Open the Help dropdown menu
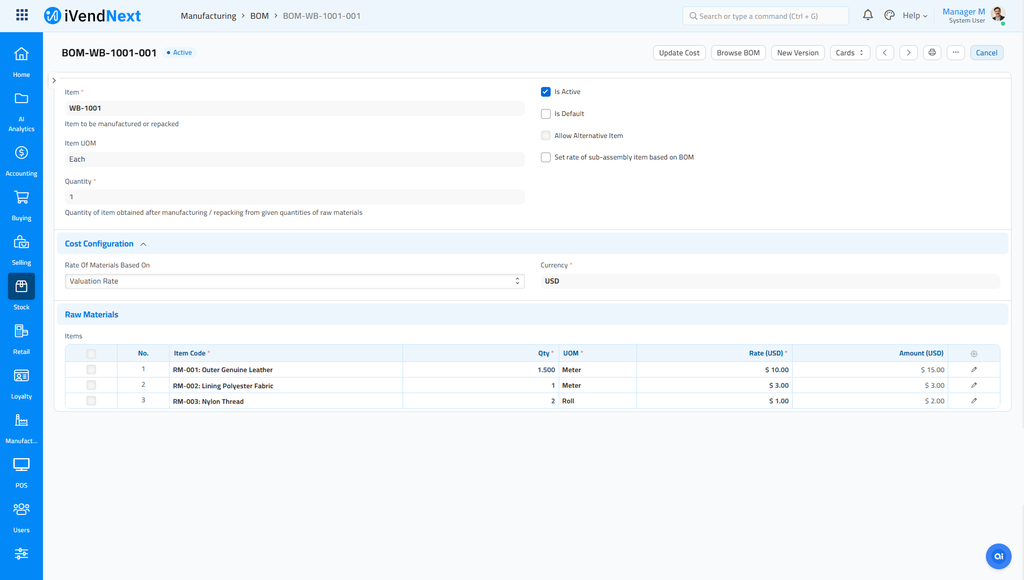This screenshot has height=580, width=1024. point(915,16)
